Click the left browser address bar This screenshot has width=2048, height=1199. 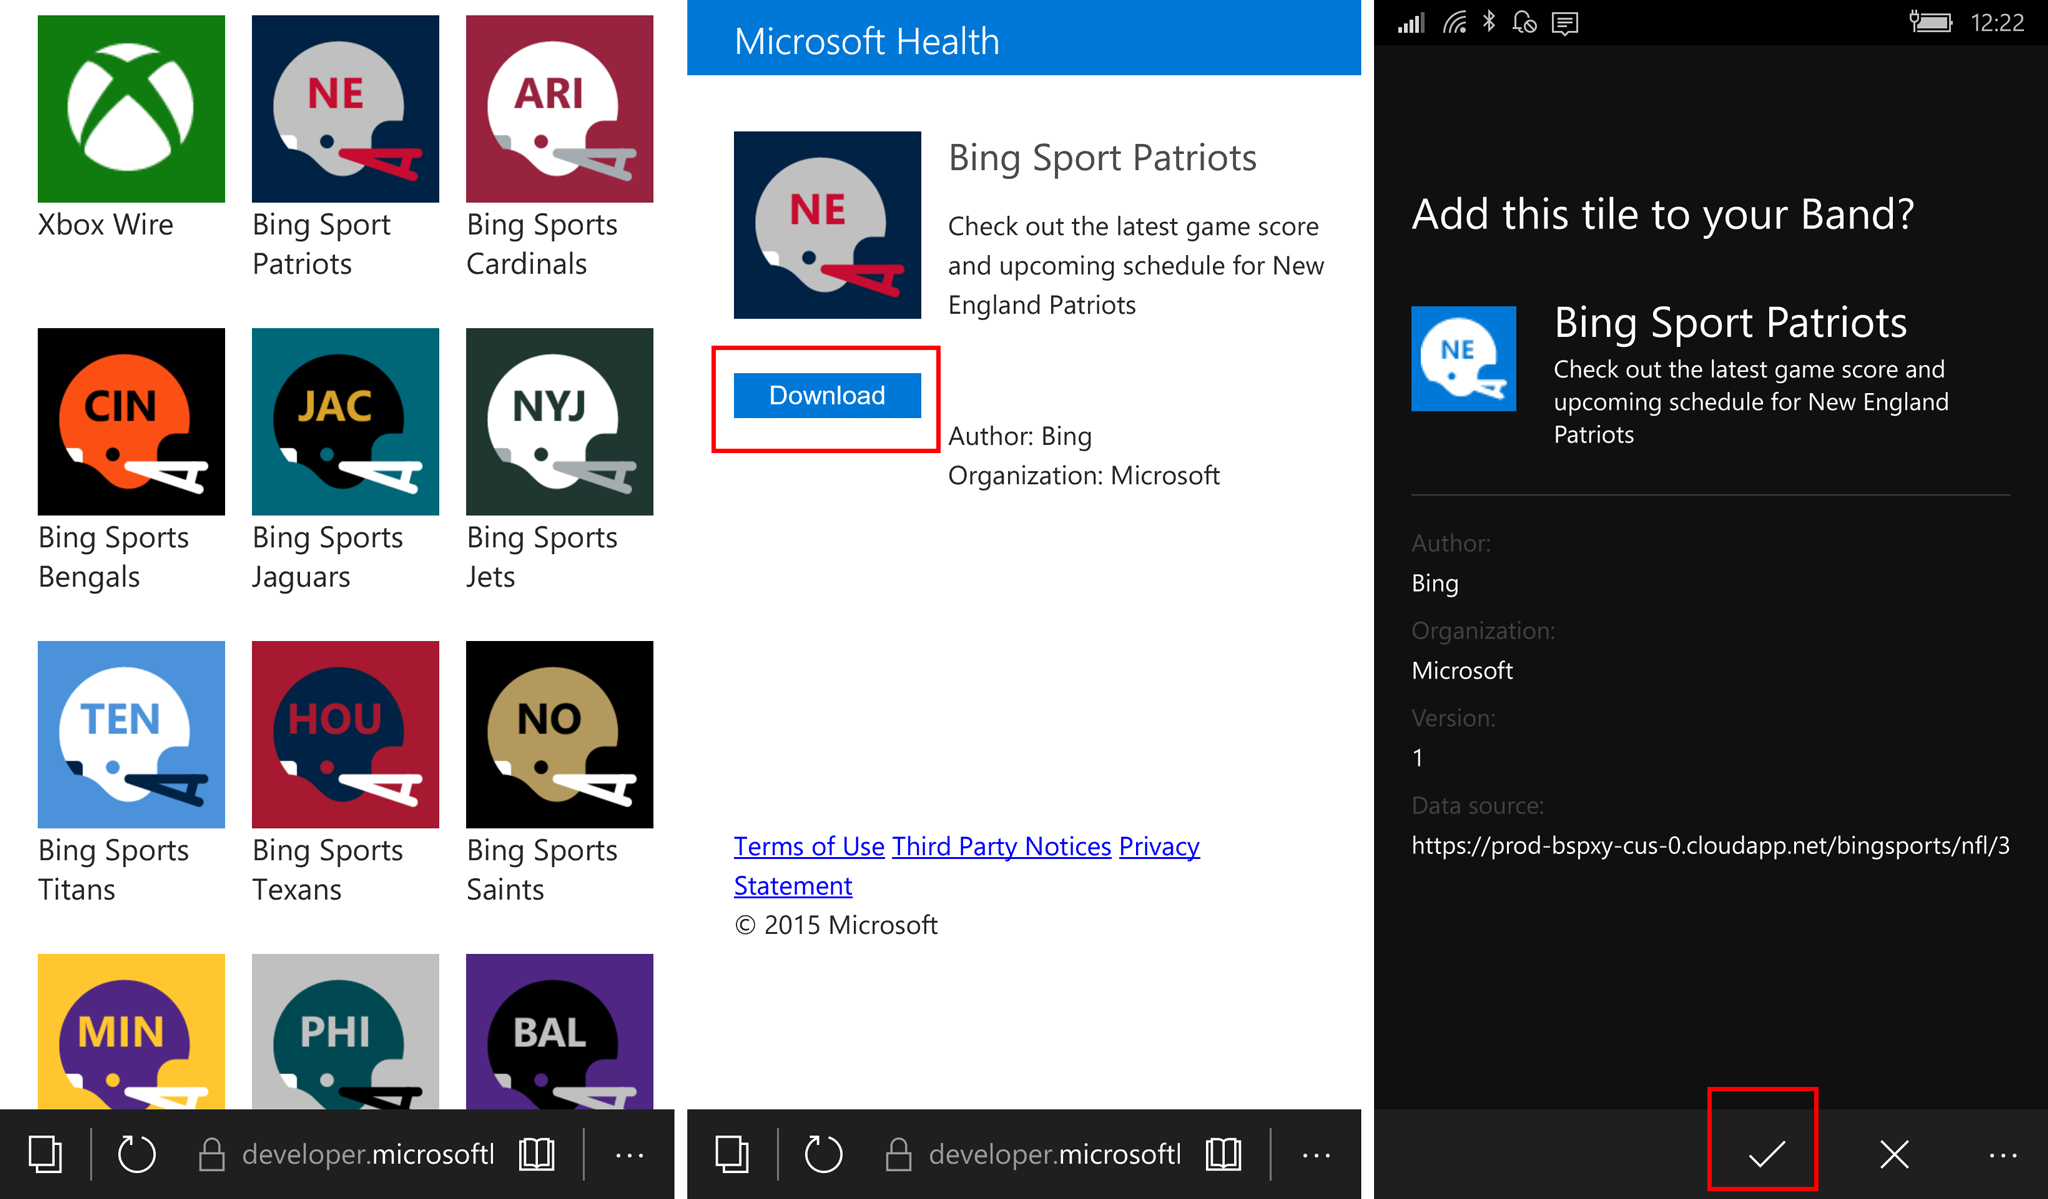[347, 1155]
